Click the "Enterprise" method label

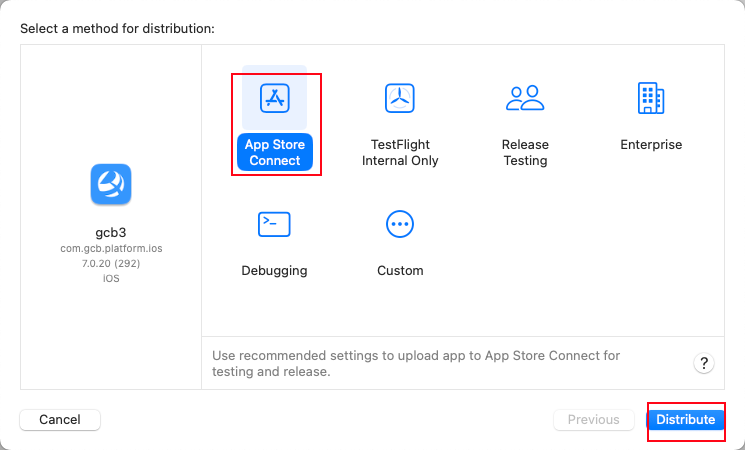coord(651,145)
